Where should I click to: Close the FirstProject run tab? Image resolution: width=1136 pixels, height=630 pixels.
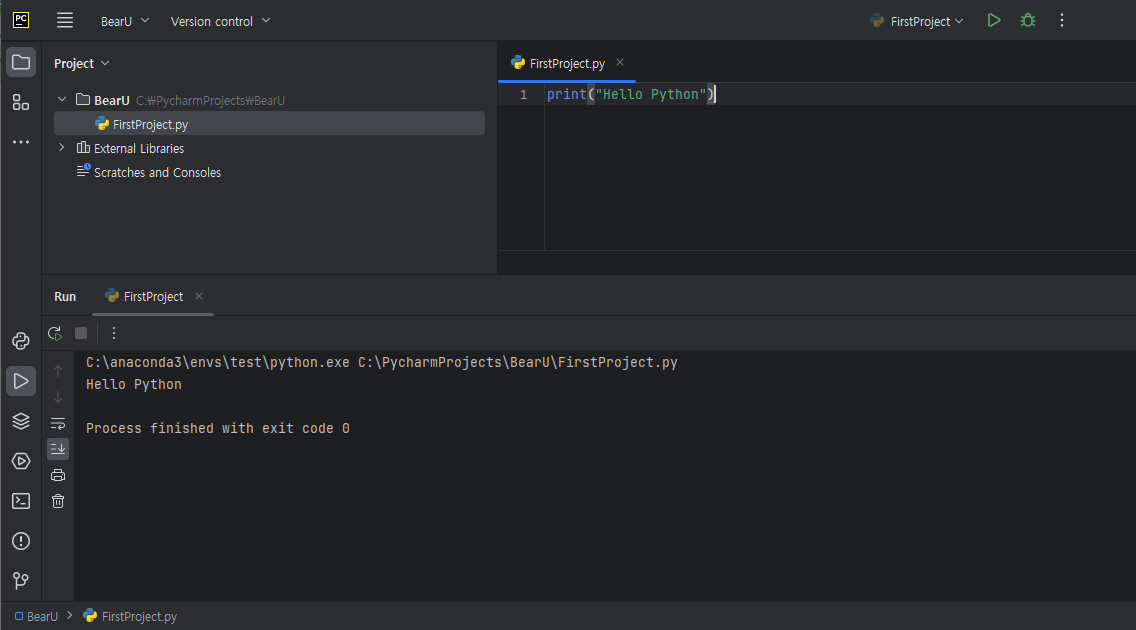point(199,296)
